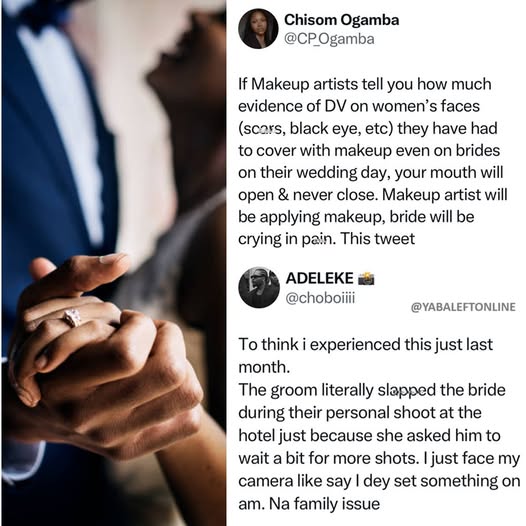Open the Chisom Ogamba display name
Image resolution: width=526 pixels, height=526 pixels.
[341, 20]
